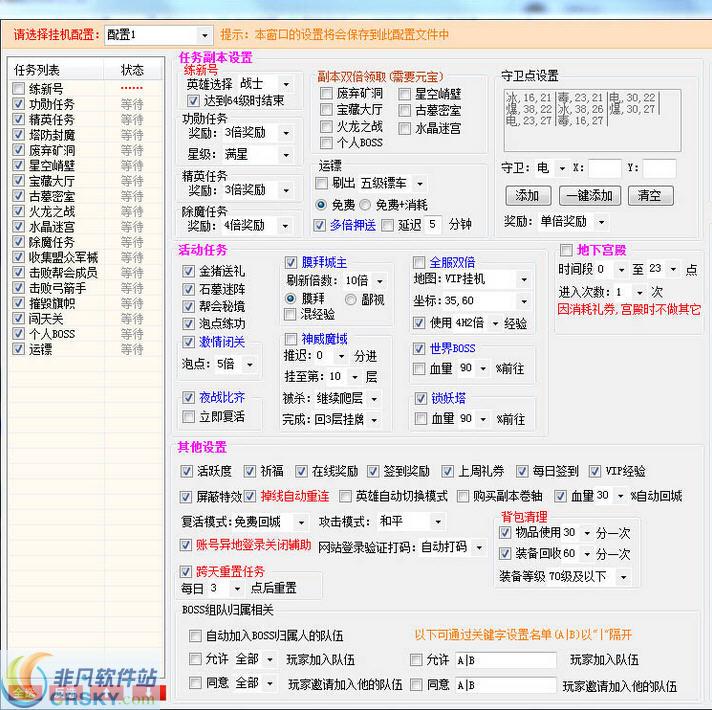Click the 守卫点设置 coordinates list box

(x=592, y=120)
